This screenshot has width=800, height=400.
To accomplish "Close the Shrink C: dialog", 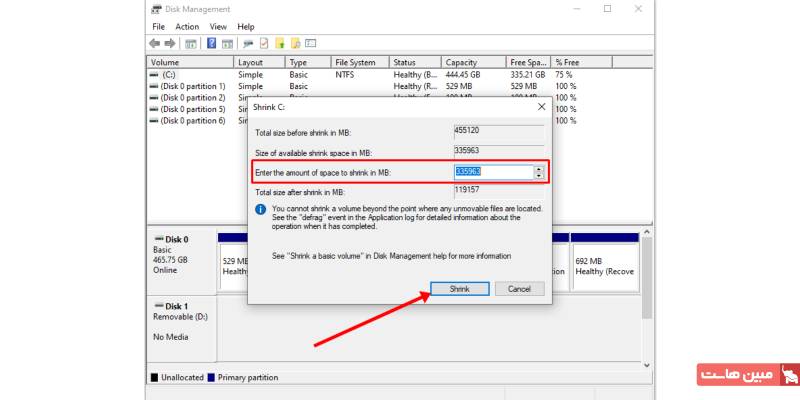I will [x=542, y=106].
